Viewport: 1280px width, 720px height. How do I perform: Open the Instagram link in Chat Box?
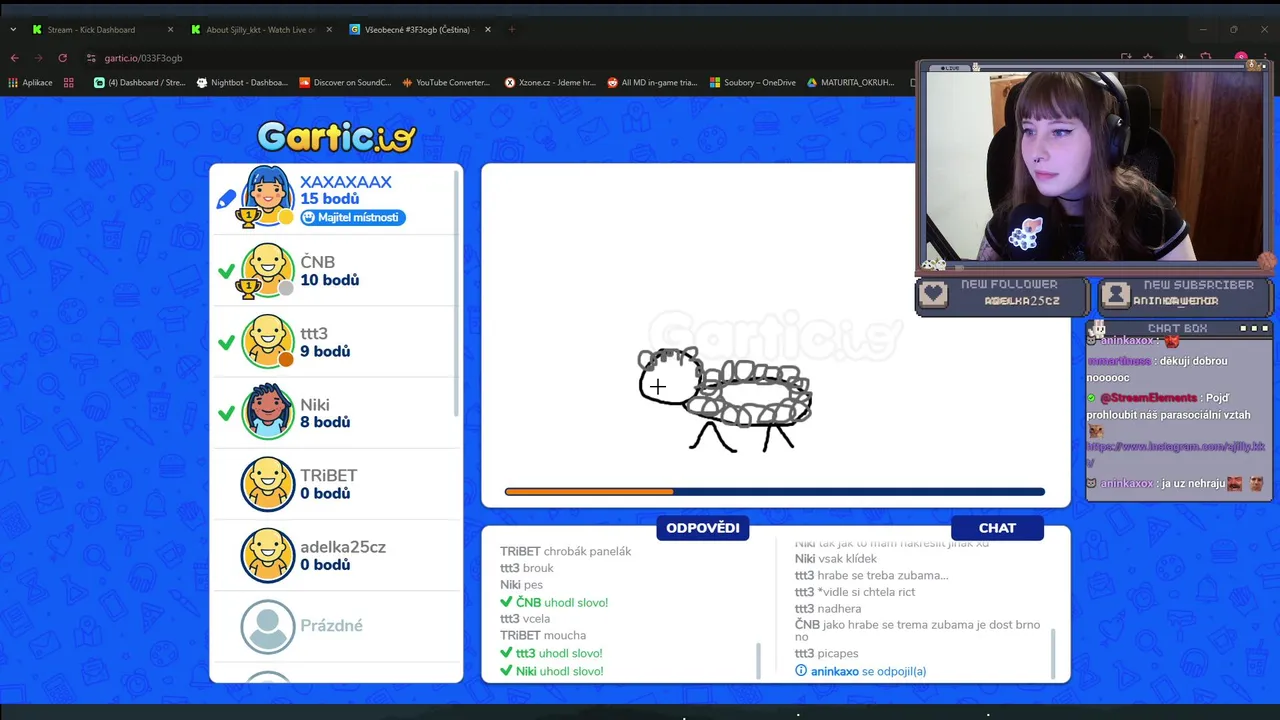point(1176,453)
